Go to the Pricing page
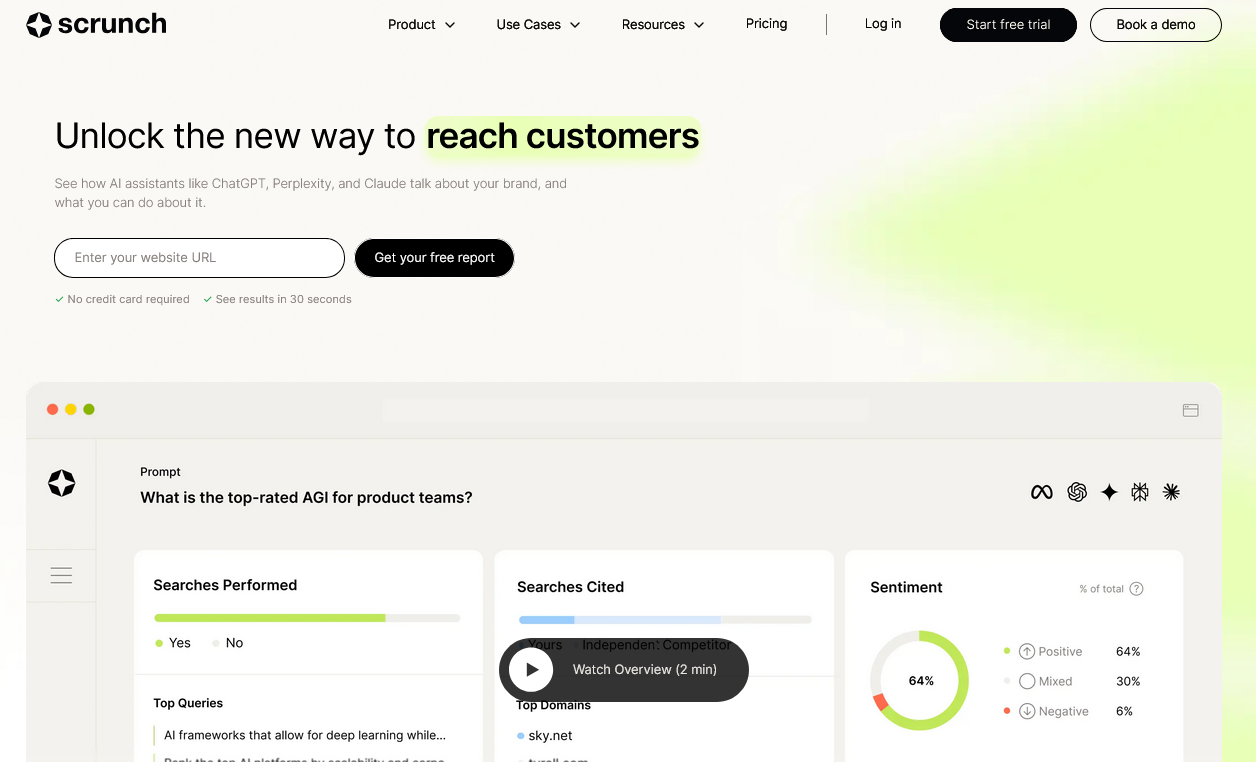Screen dimensions: 1256x762 766,24
